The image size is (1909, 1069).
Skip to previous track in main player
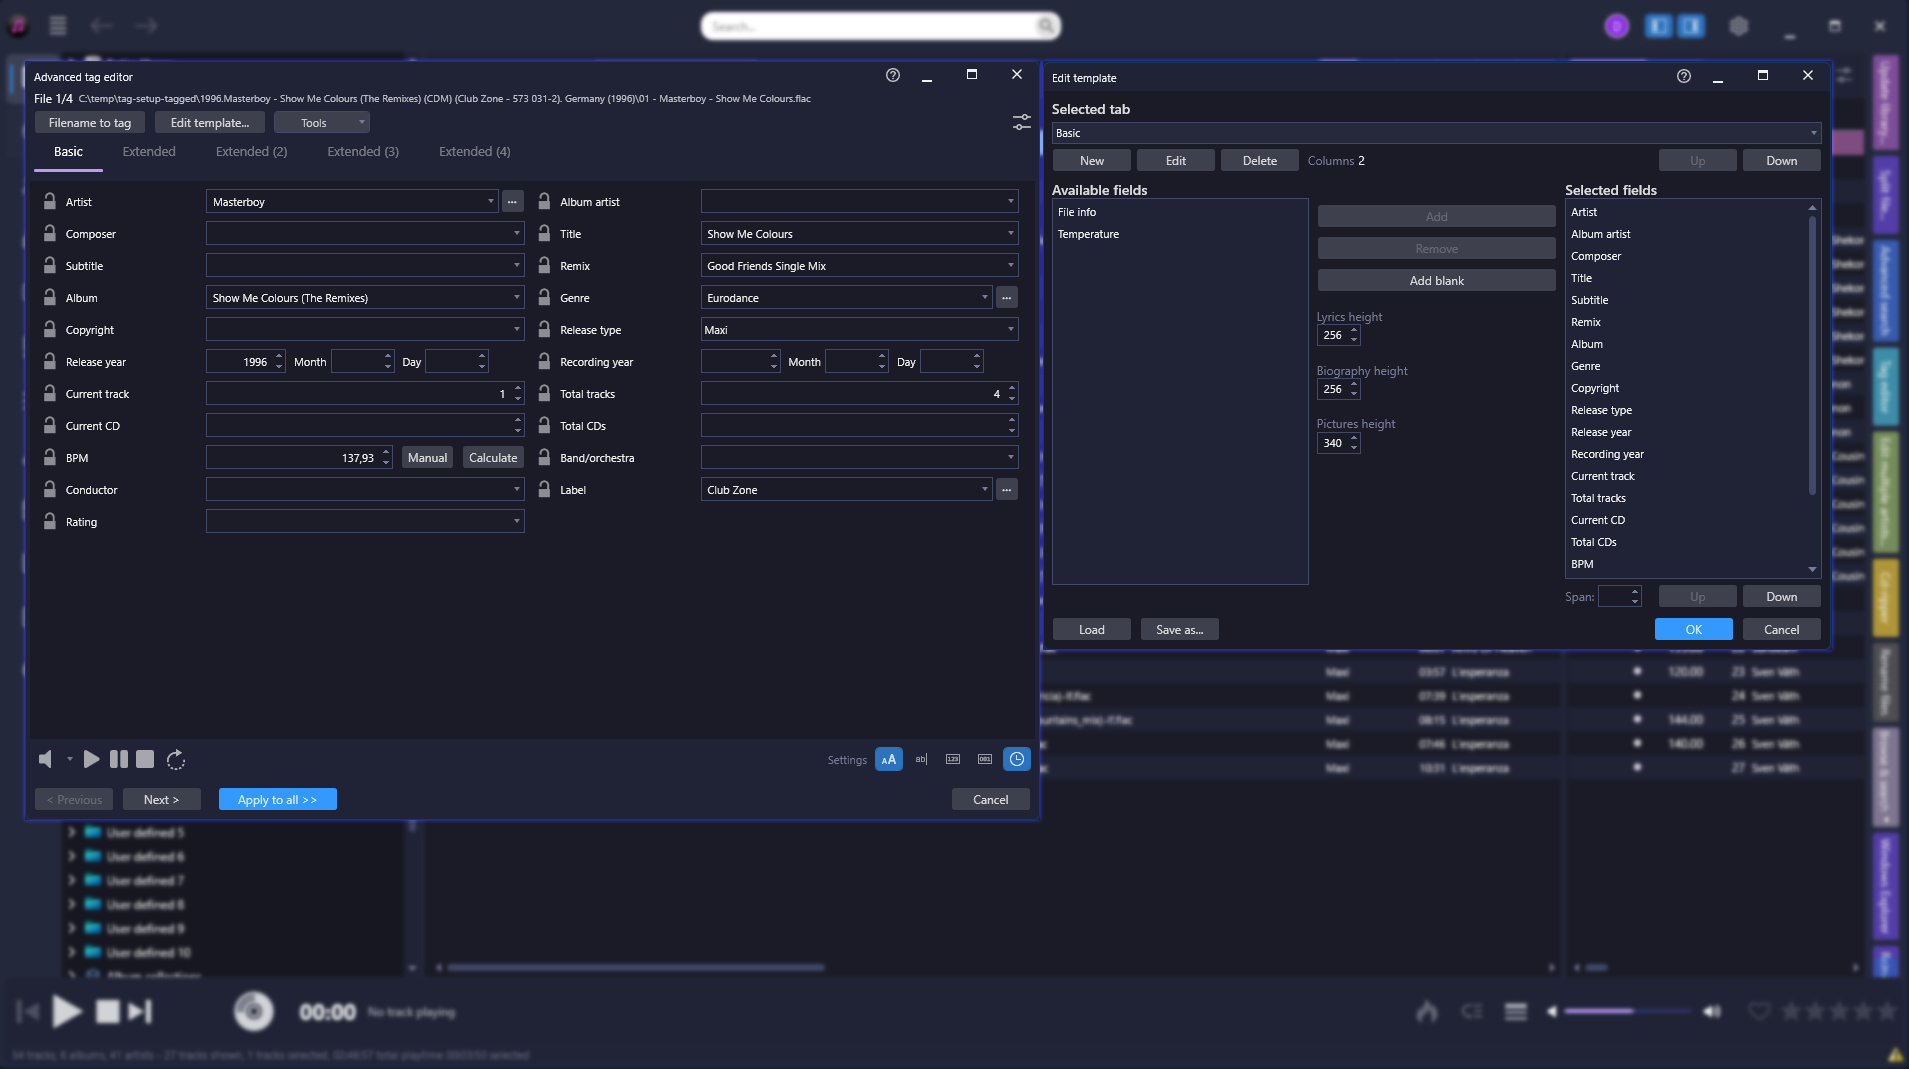[x=28, y=1012]
